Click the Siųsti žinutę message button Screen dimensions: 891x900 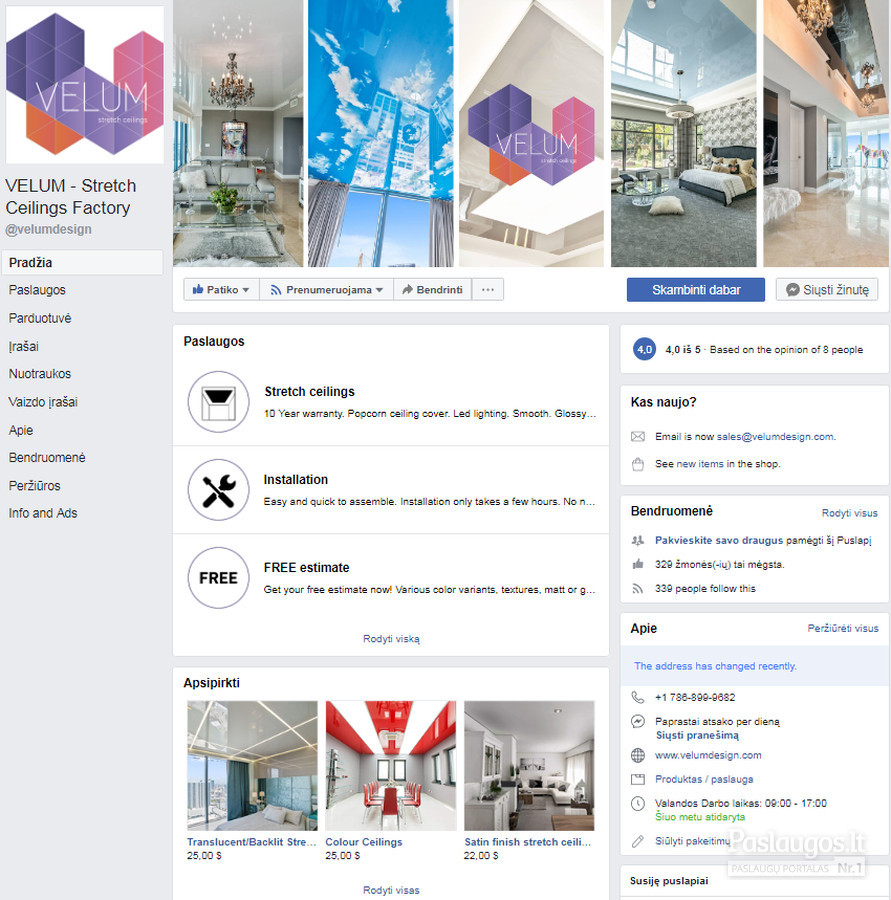tap(827, 290)
